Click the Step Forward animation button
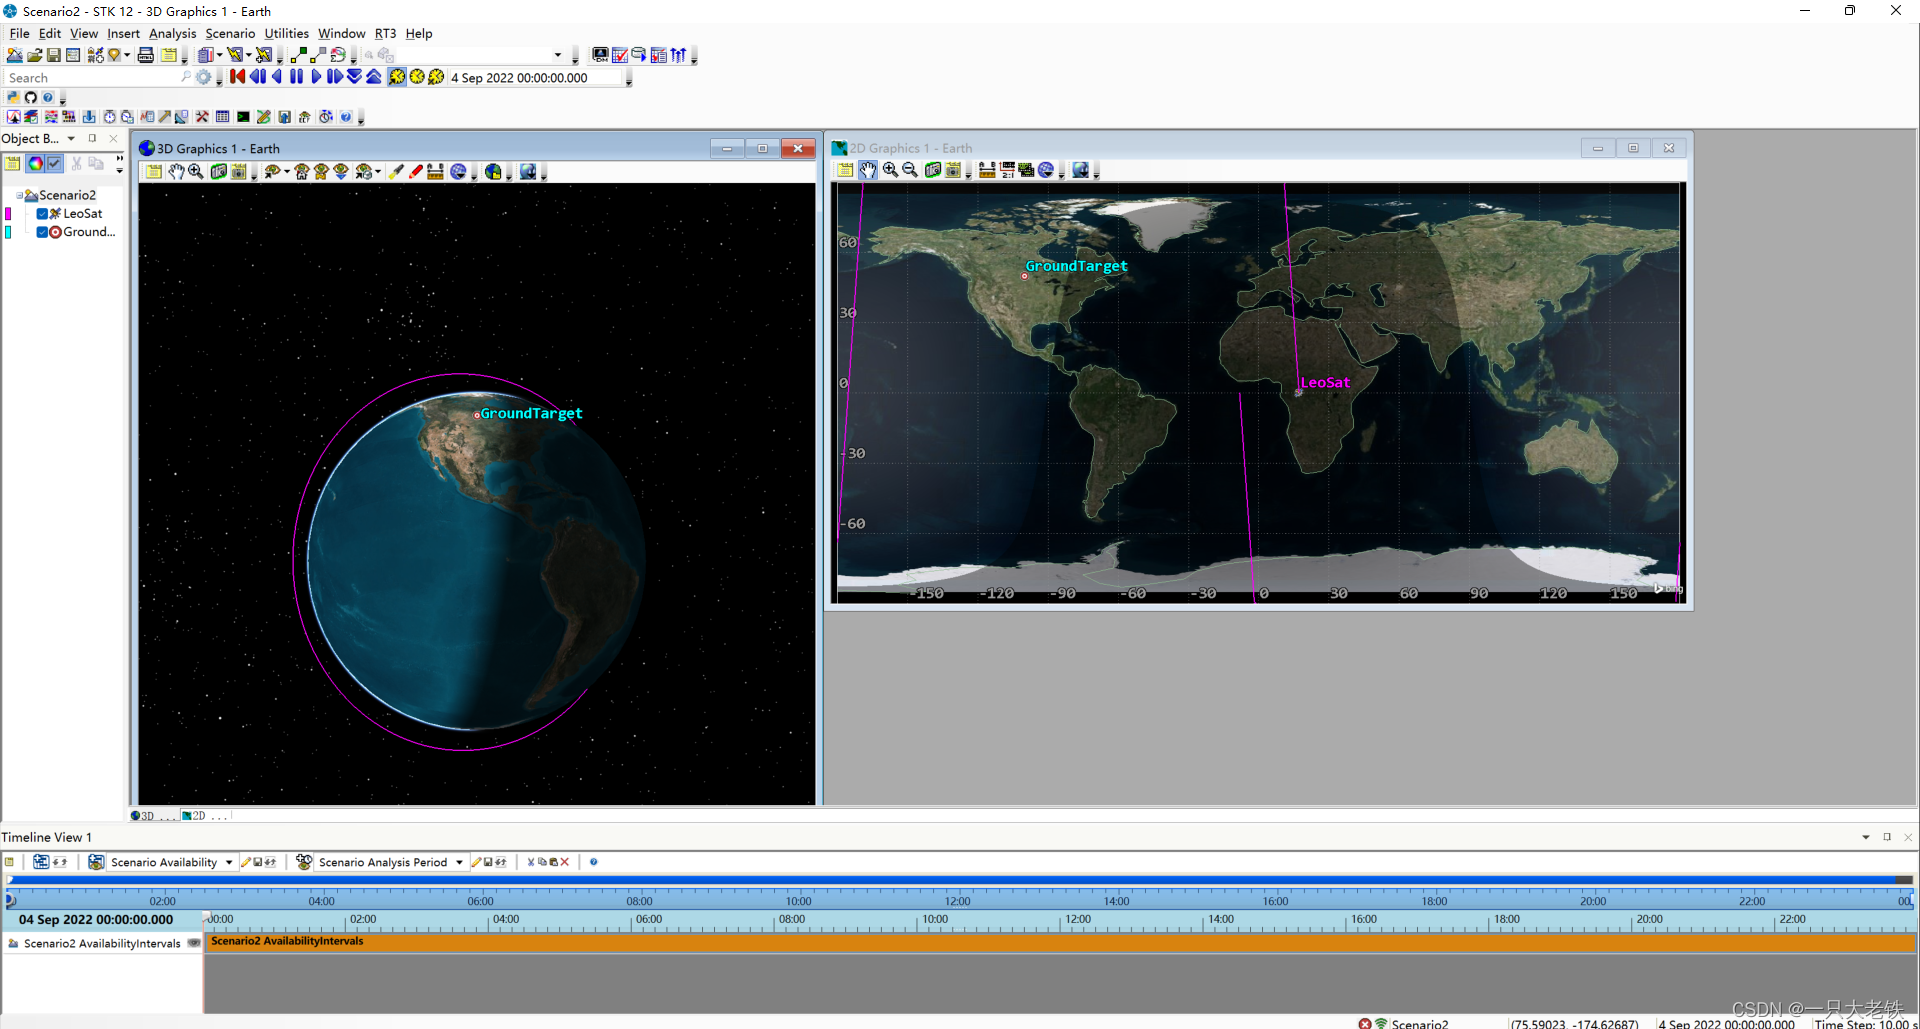The width and height of the screenshot is (1920, 1029). click(335, 77)
